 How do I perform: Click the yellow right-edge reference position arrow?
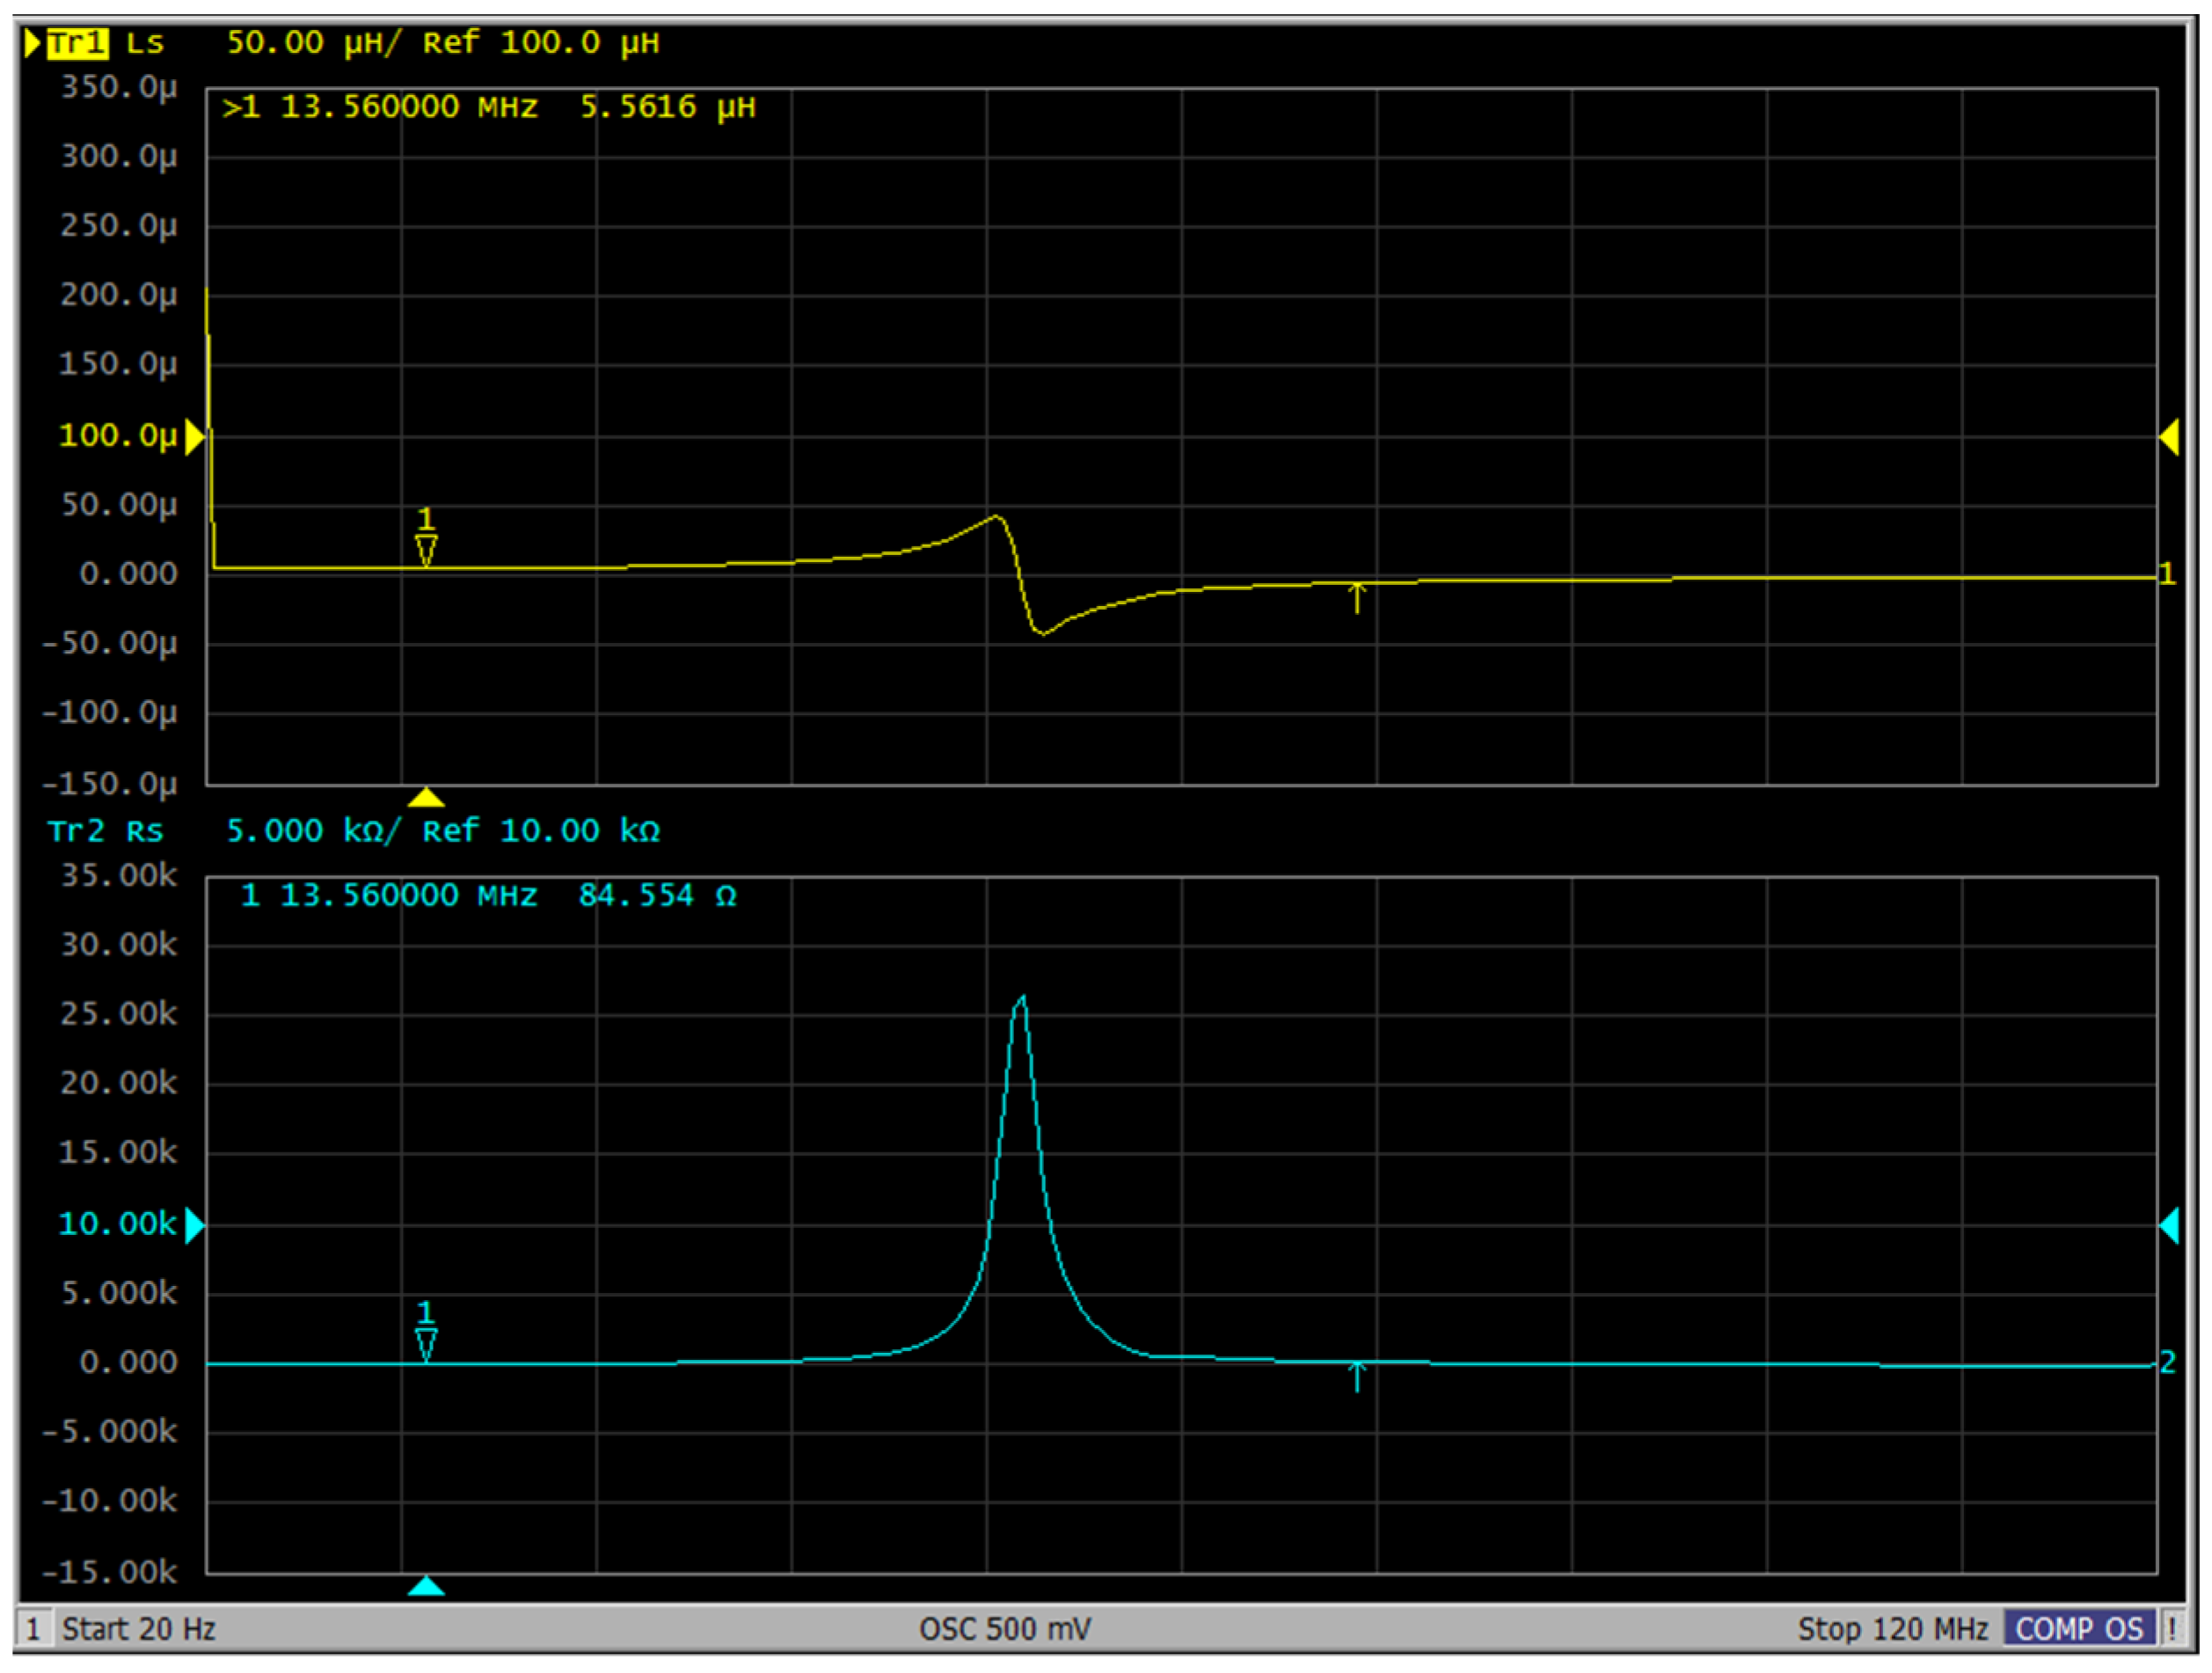2169,437
